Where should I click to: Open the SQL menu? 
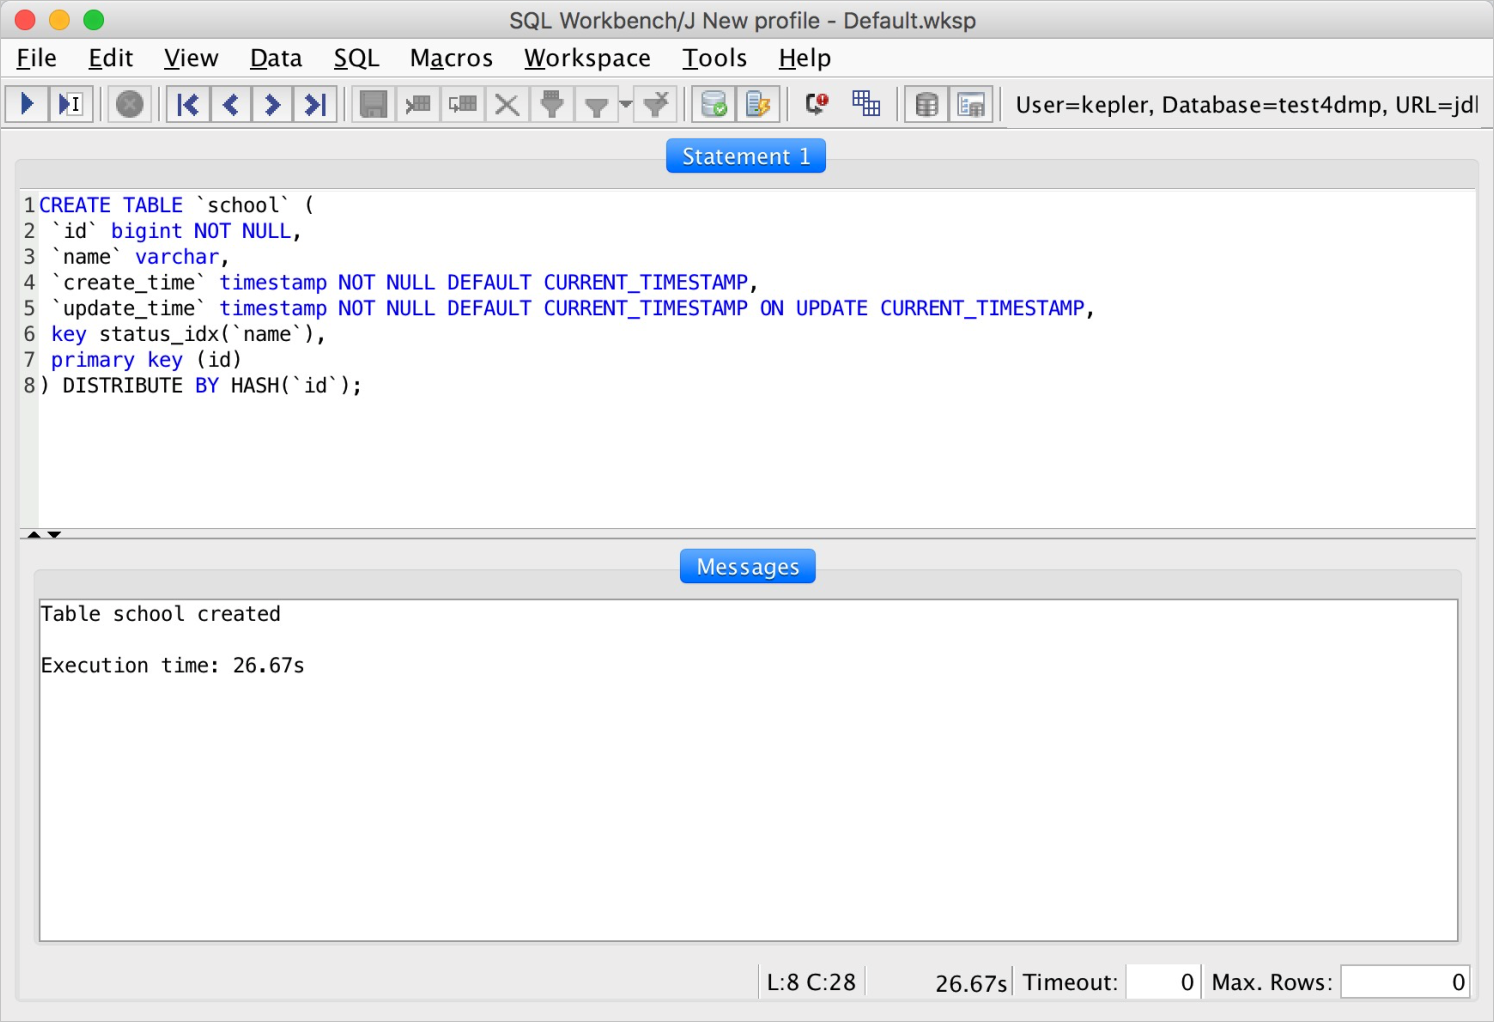tap(357, 58)
